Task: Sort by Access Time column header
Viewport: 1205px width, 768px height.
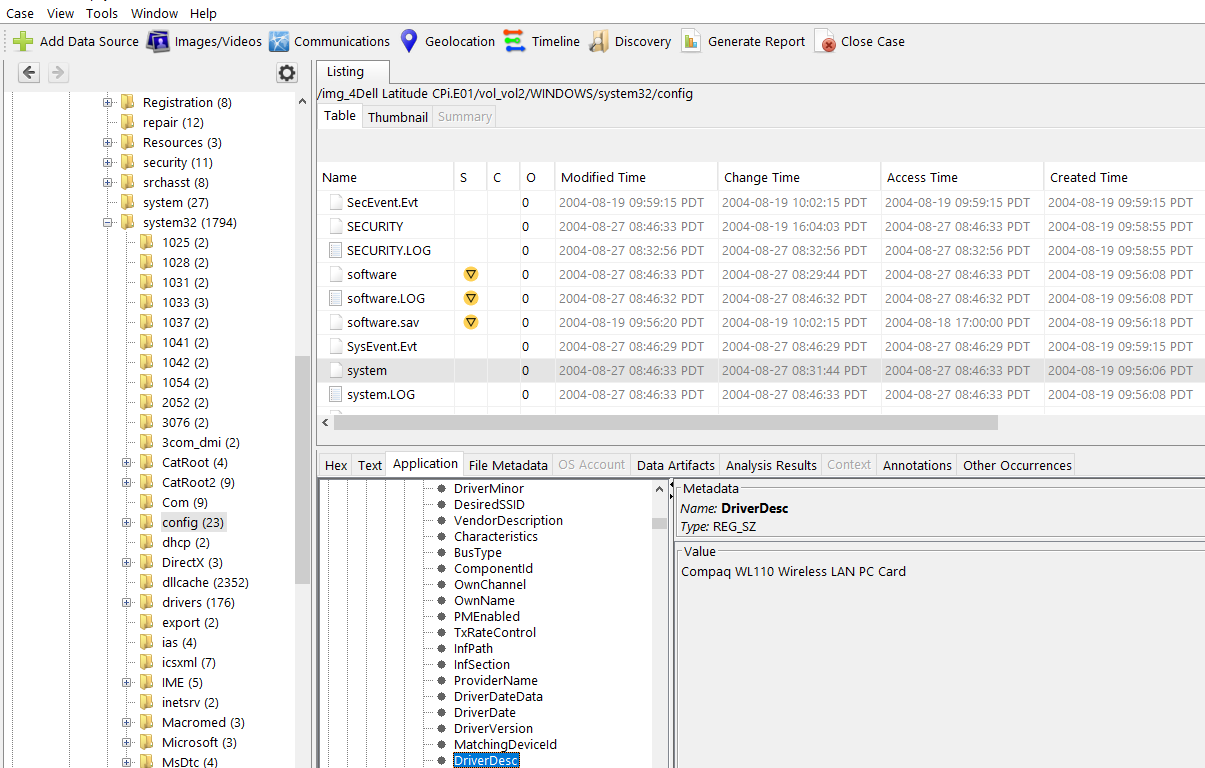Action: (x=961, y=177)
